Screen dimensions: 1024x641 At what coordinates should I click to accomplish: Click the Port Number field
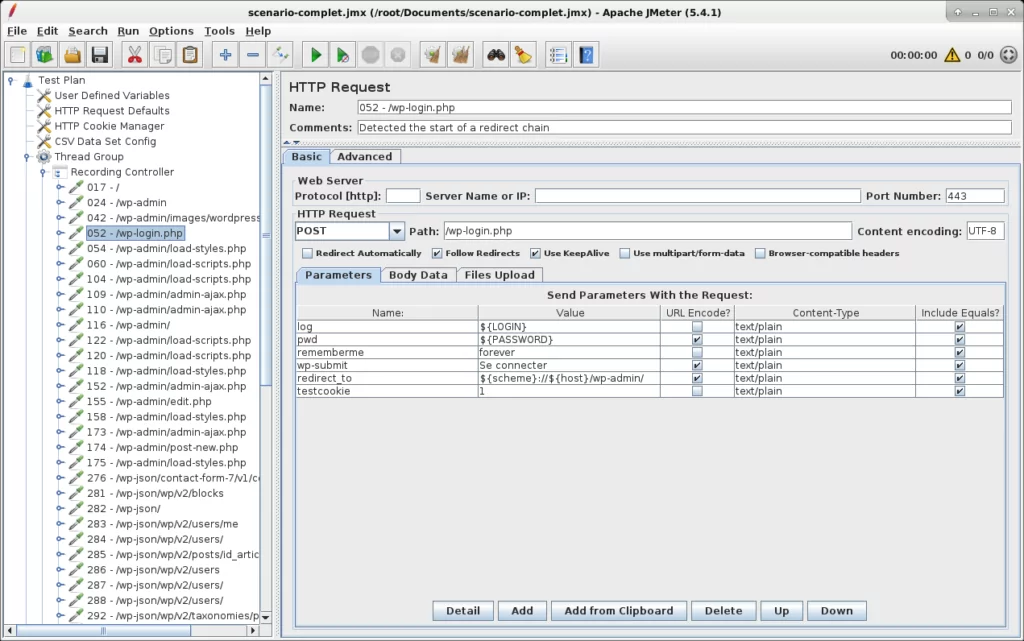click(x=975, y=196)
